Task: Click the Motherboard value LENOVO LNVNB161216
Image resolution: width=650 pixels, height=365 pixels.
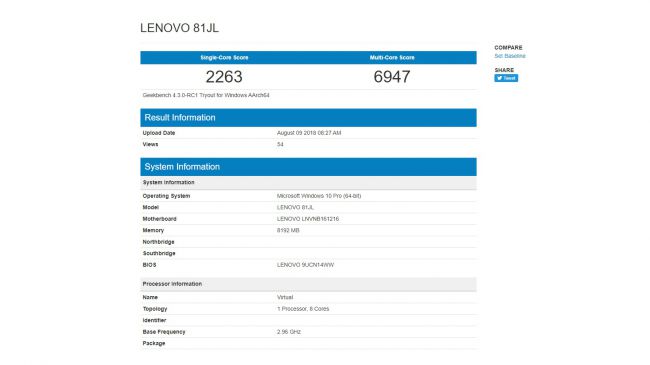Action: coord(308,219)
